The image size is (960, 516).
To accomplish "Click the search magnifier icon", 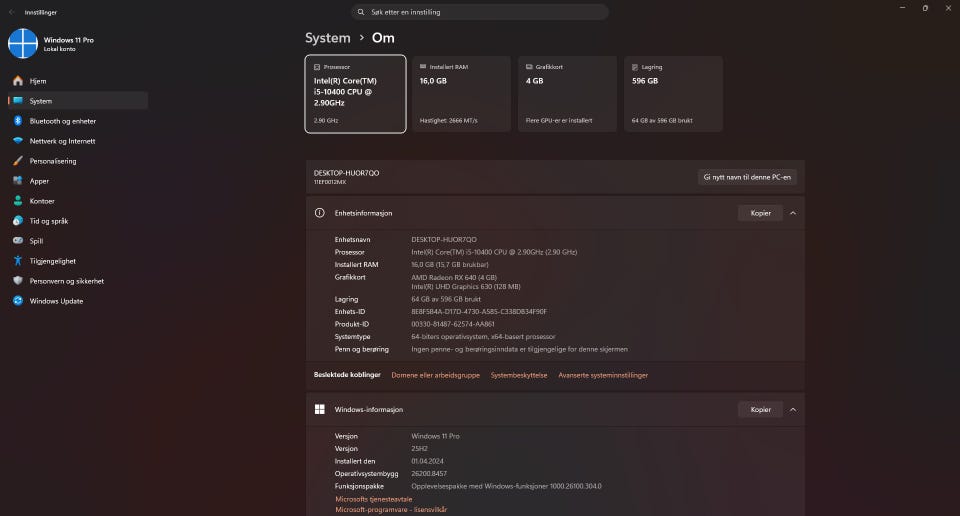I will 361,12.
